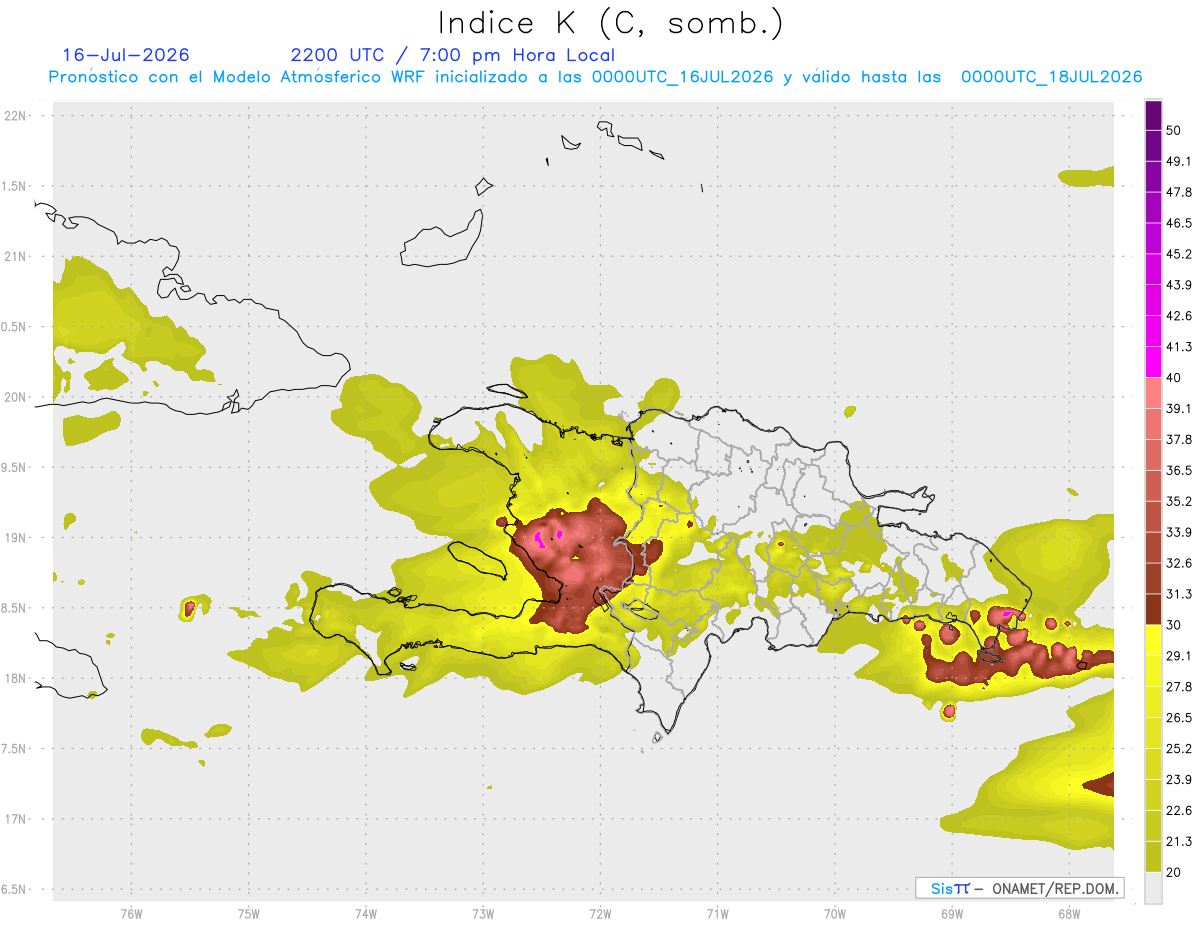This screenshot has height=927, width=1200.
Task: Click the colorbar label '46.5'
Action: click(1178, 223)
